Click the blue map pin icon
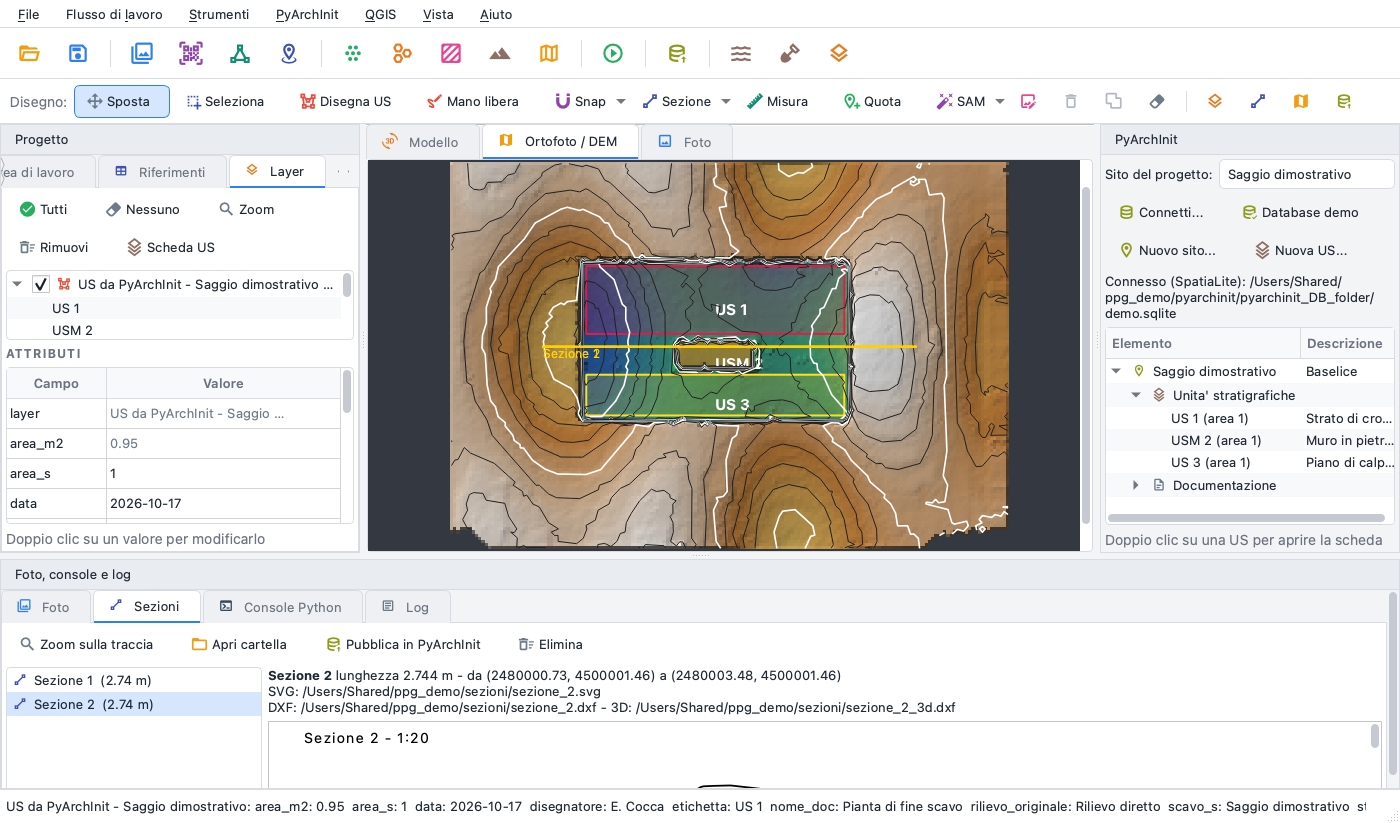The height and width of the screenshot is (823, 1400). click(289, 54)
